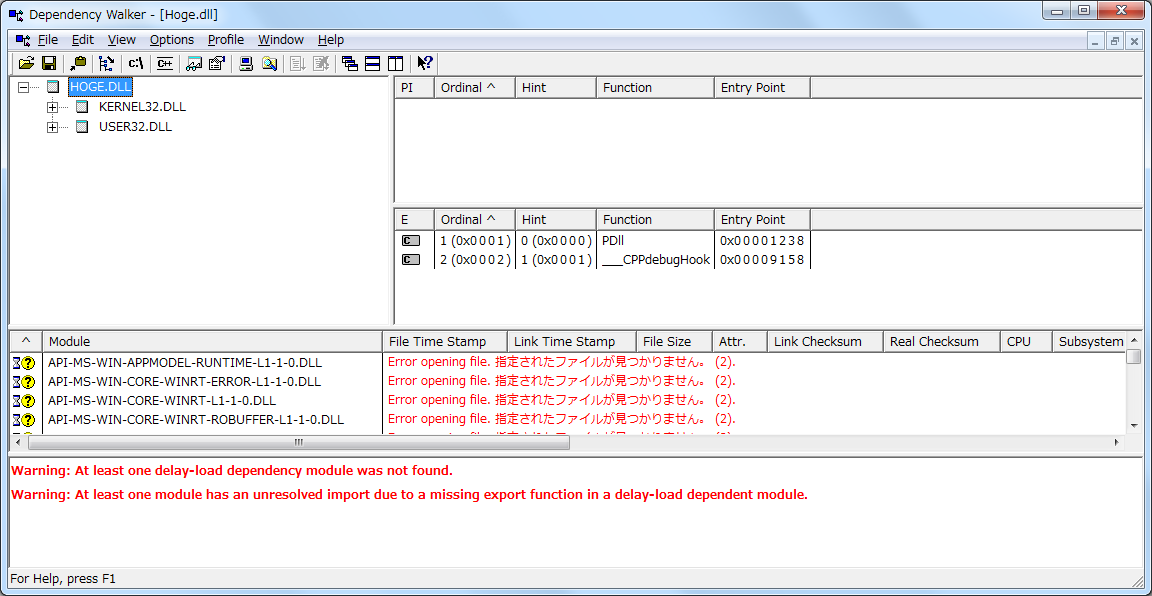Screen dimensions: 1152x596
Task: Click the module list horizontal scrollbar thumb
Action: click(298, 443)
